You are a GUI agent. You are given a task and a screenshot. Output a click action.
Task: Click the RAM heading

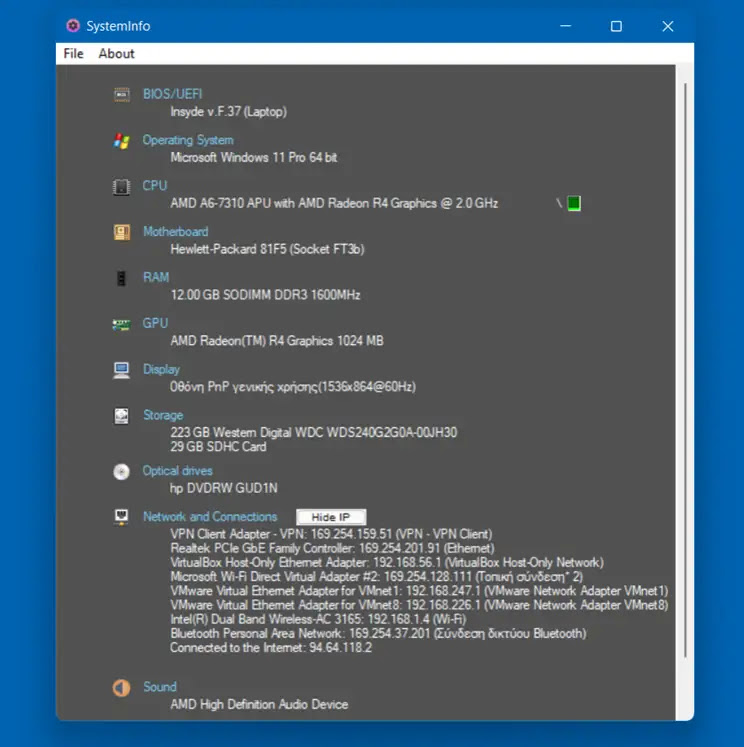pyautogui.click(x=156, y=277)
